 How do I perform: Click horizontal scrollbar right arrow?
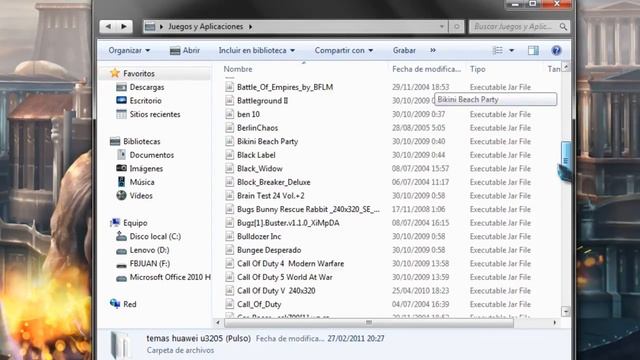pyautogui.click(x=554, y=322)
